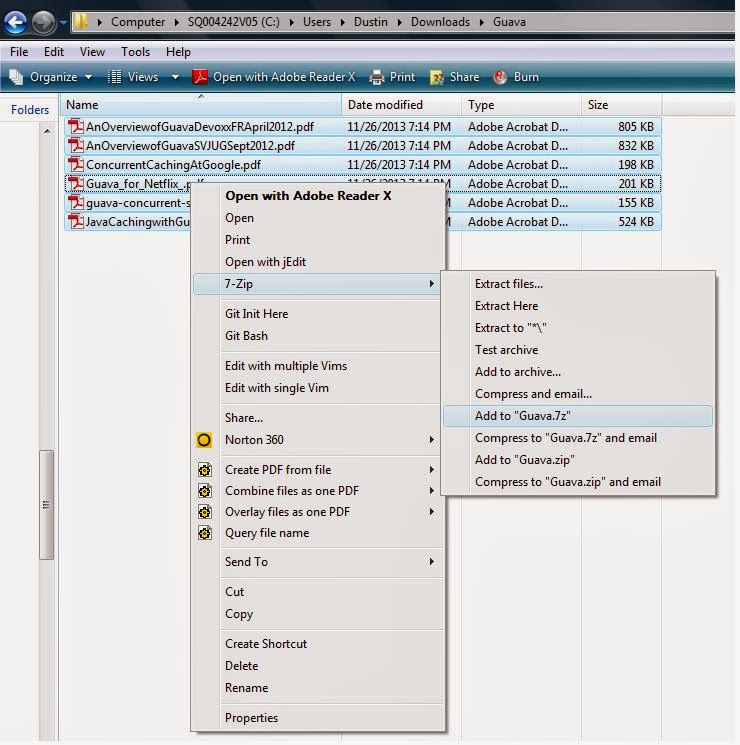Click the Burn toolbar button label
Image resolution: width=740 pixels, height=745 pixels.
[526, 77]
